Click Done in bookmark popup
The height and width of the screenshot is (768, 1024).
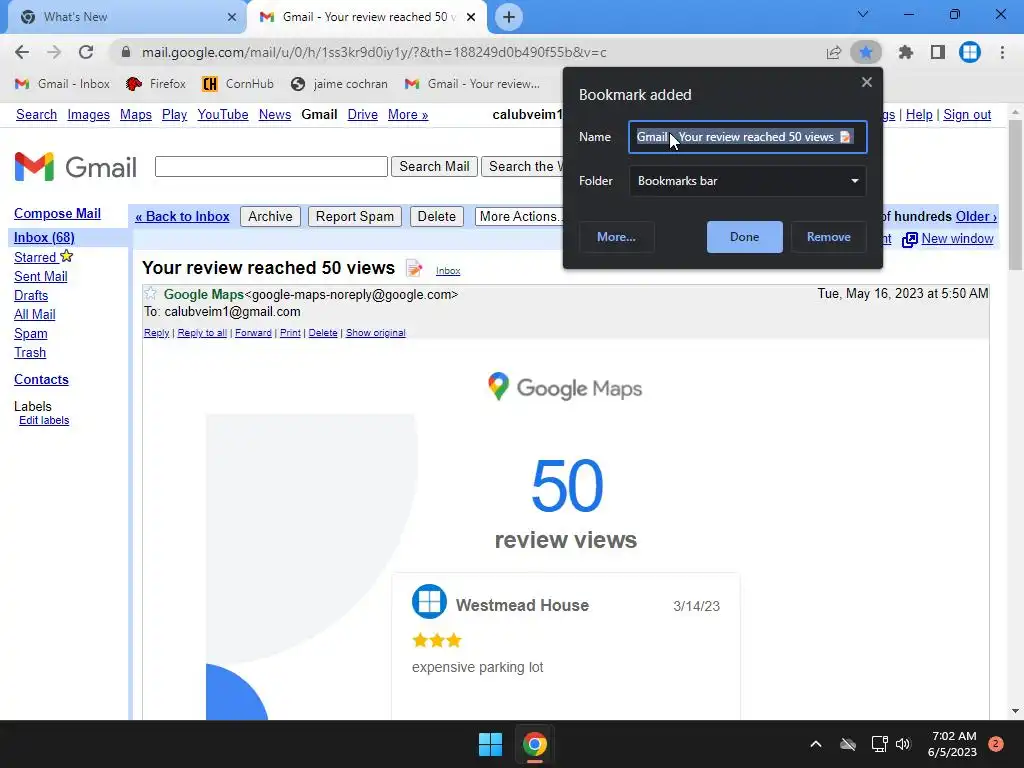744,237
